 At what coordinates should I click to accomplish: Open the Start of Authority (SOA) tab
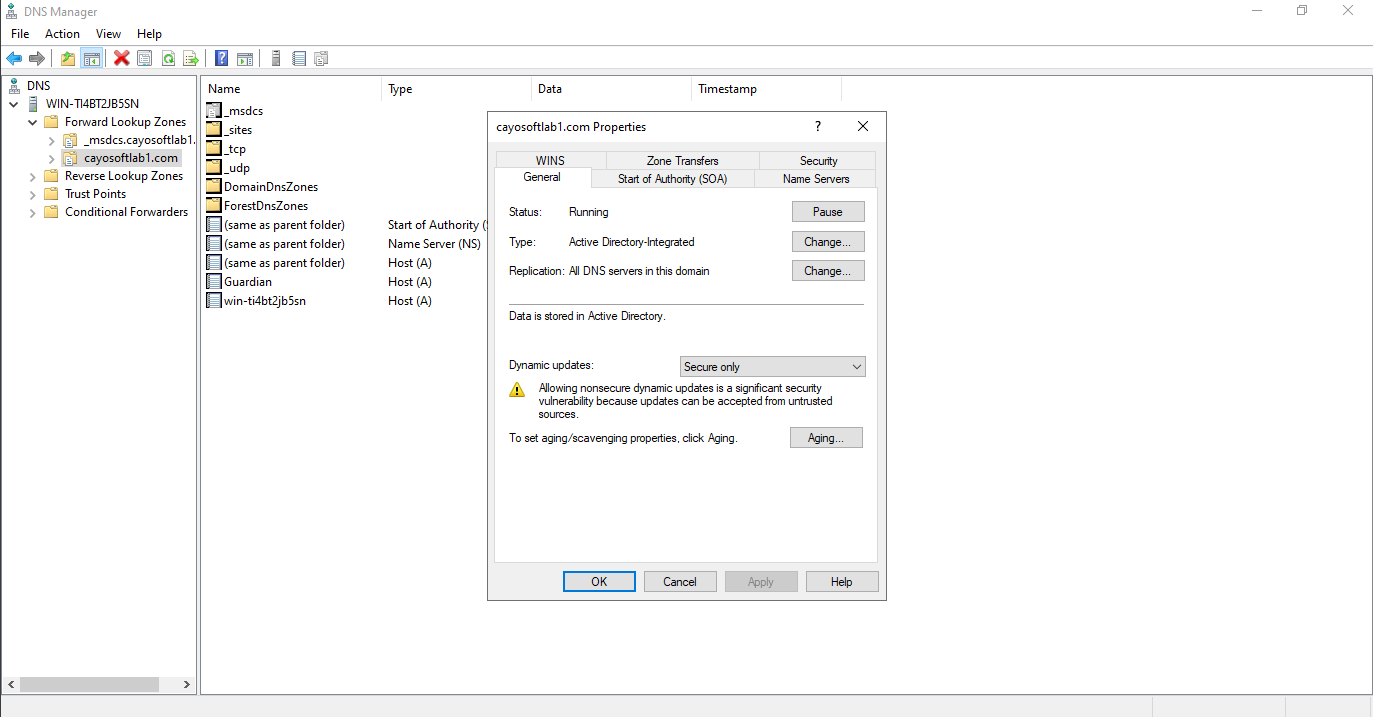(672, 179)
